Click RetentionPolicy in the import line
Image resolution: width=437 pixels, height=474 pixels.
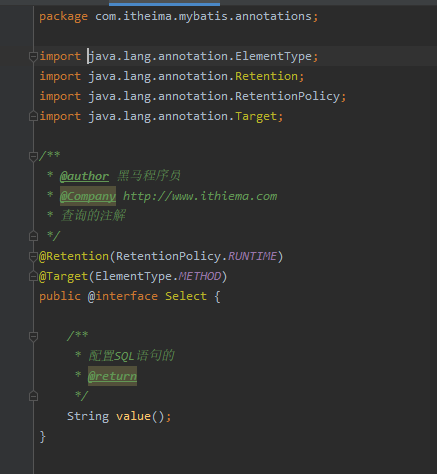pos(288,96)
